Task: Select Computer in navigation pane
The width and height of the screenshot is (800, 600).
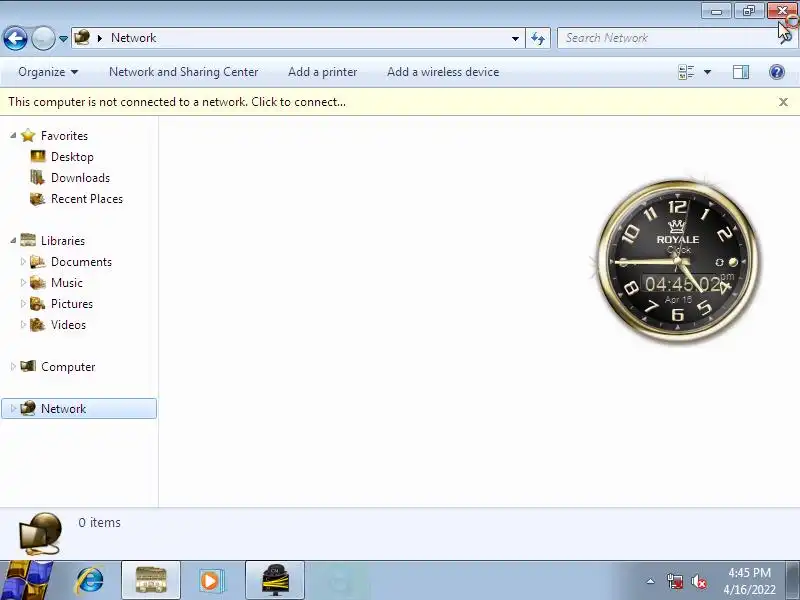Action: pyautogui.click(x=68, y=366)
